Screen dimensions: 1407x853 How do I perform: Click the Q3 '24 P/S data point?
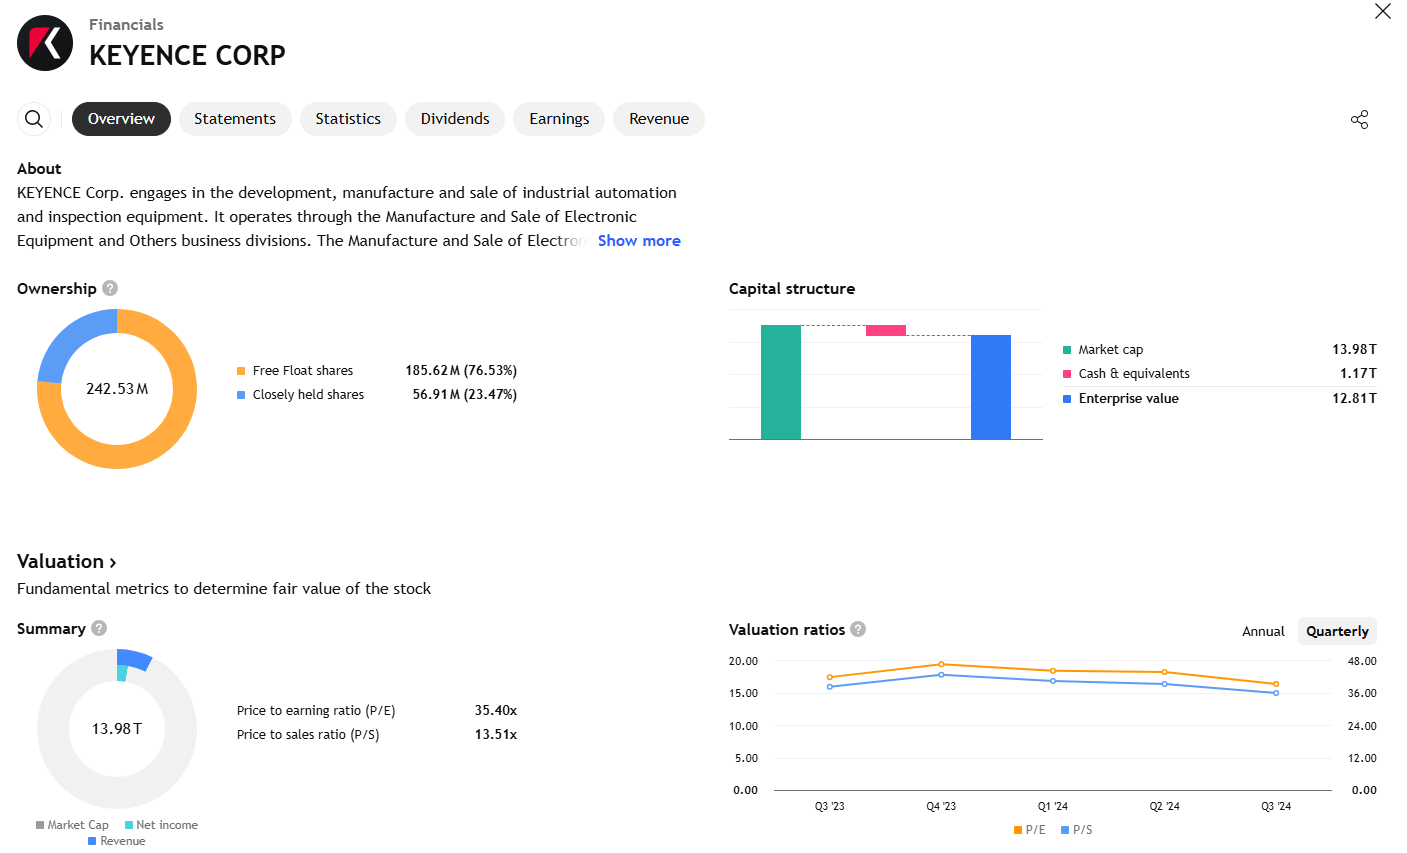tap(1276, 693)
